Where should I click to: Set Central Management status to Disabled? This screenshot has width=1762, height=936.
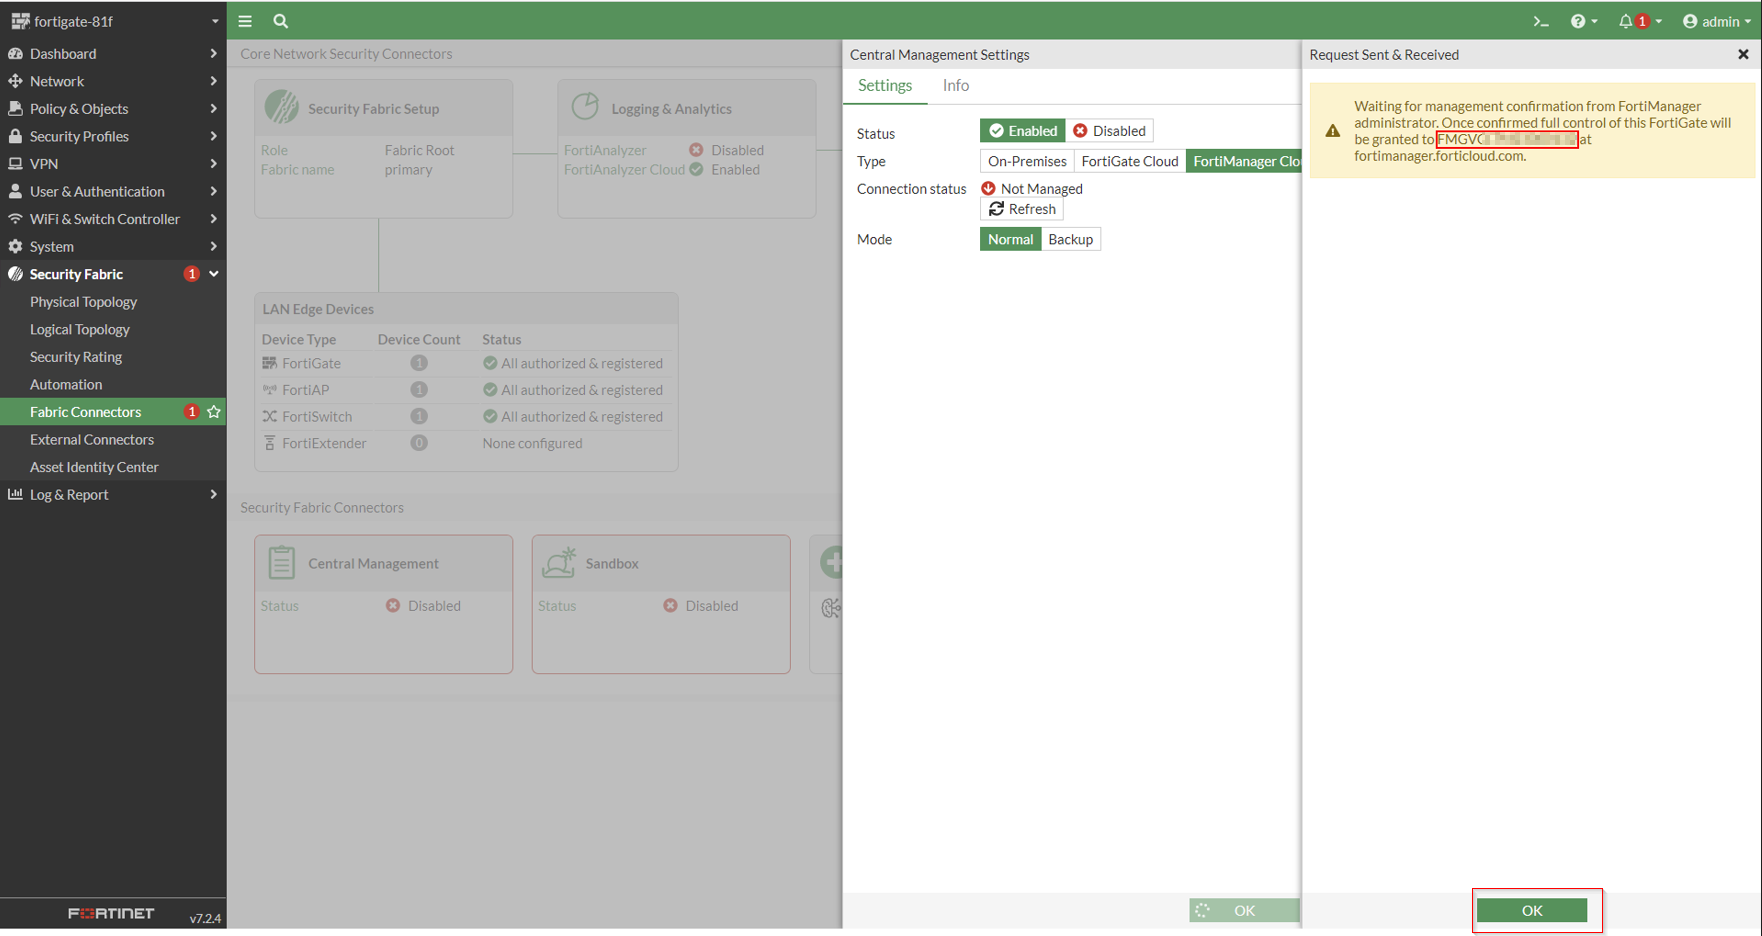(1110, 130)
